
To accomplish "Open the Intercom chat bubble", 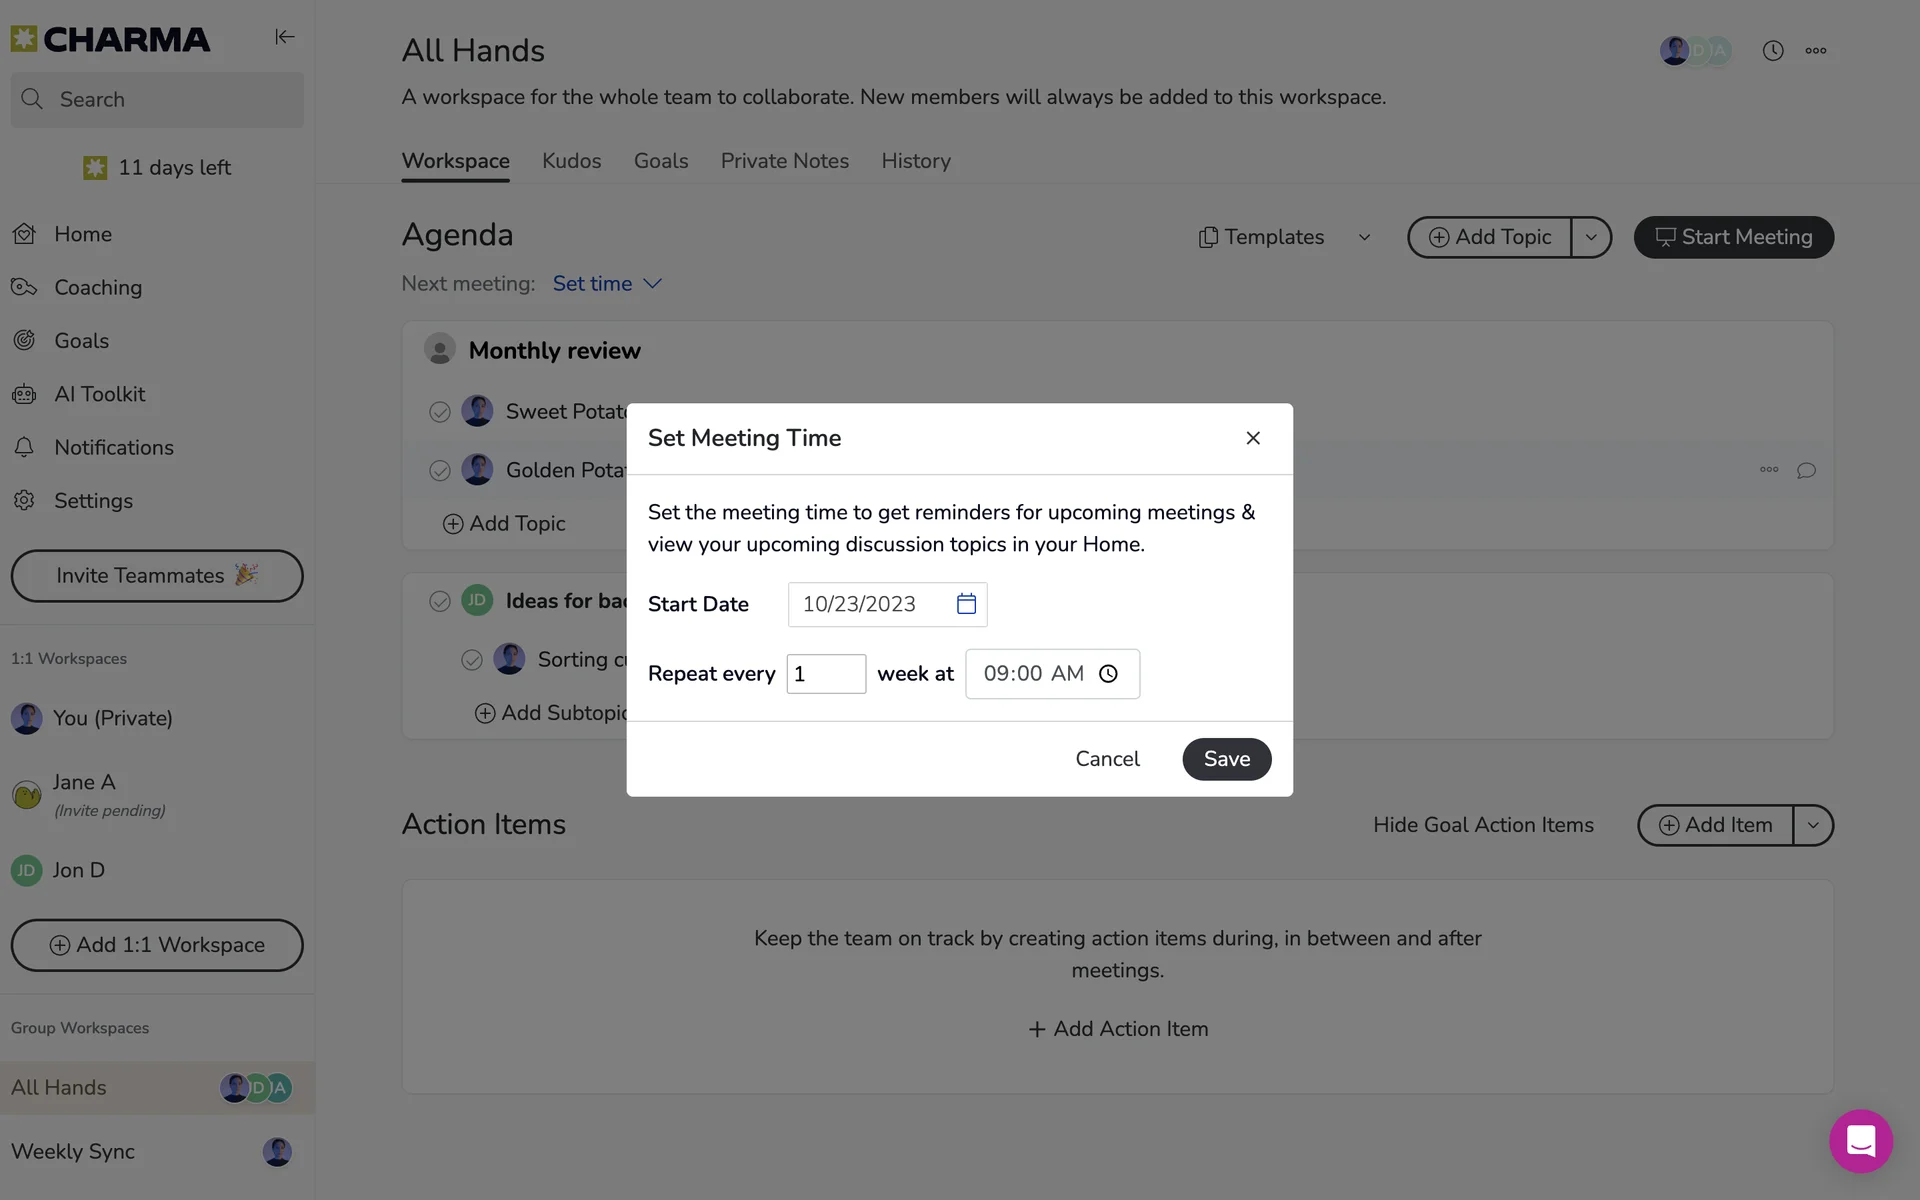I will coord(1860,1140).
